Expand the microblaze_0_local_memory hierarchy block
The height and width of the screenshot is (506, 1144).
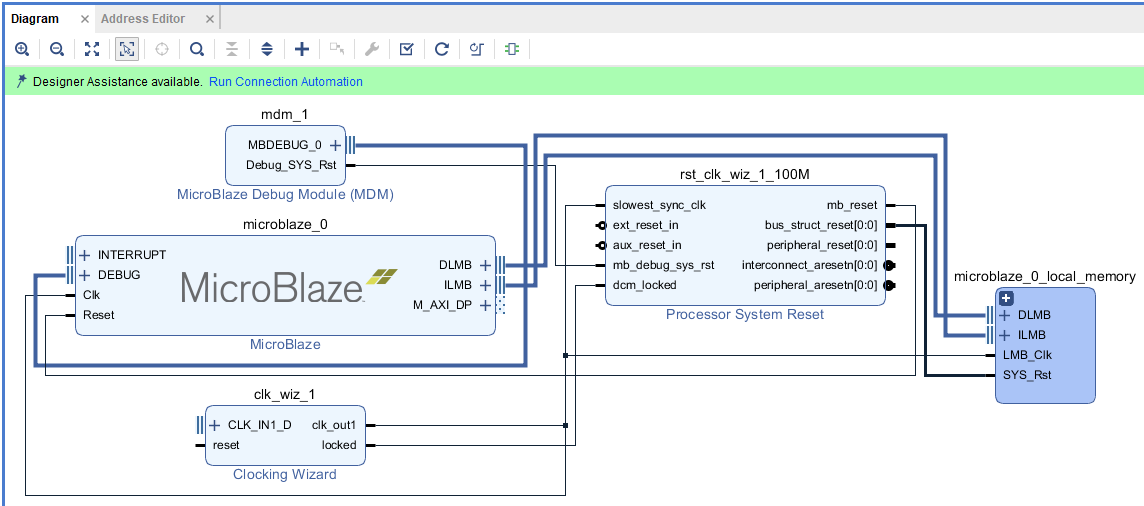pos(1006,298)
